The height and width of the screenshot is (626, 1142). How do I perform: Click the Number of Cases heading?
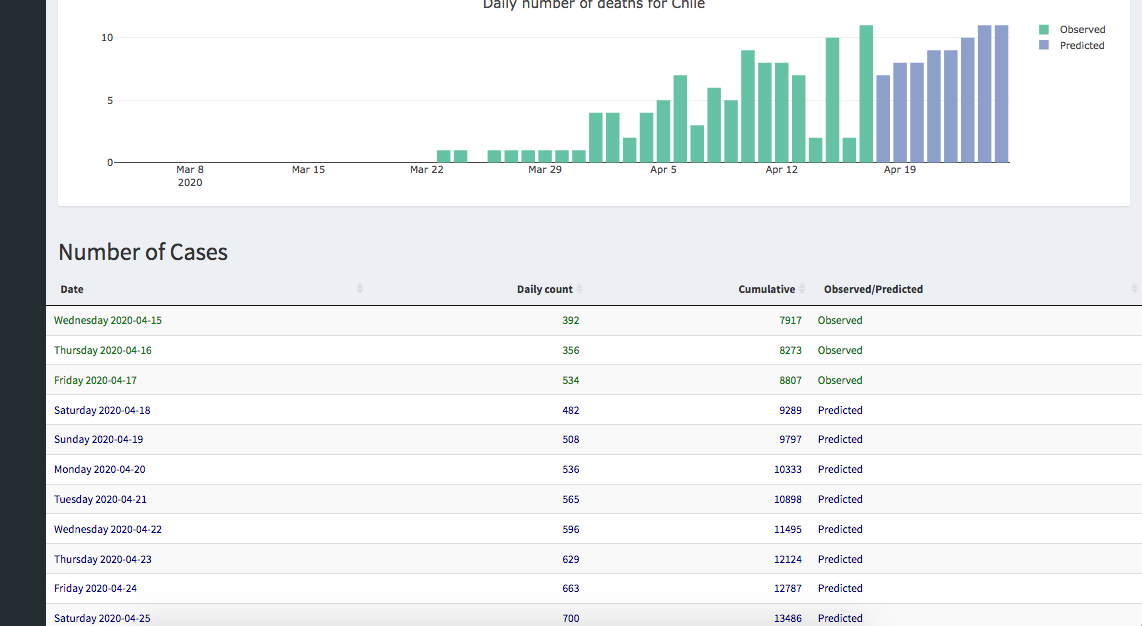143,252
